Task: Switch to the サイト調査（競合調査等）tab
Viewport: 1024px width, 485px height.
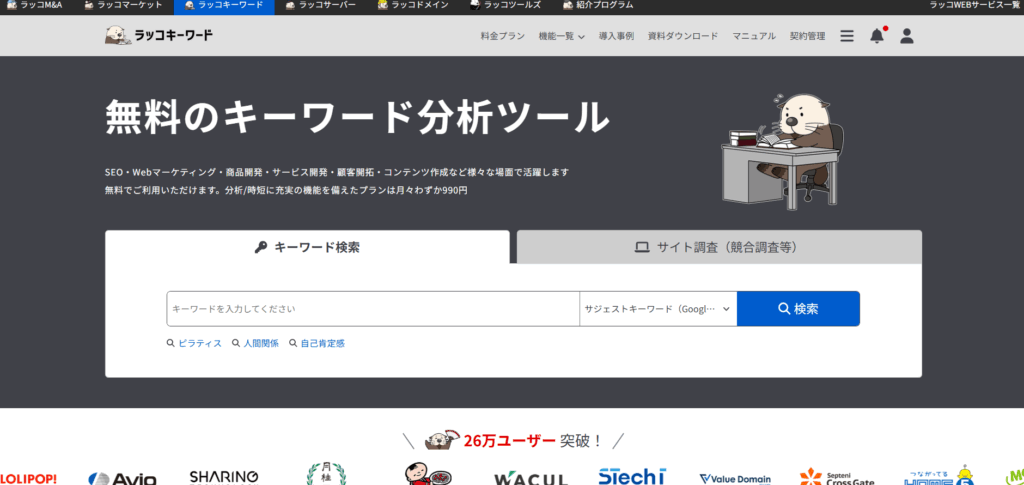Action: pyautogui.click(x=719, y=247)
